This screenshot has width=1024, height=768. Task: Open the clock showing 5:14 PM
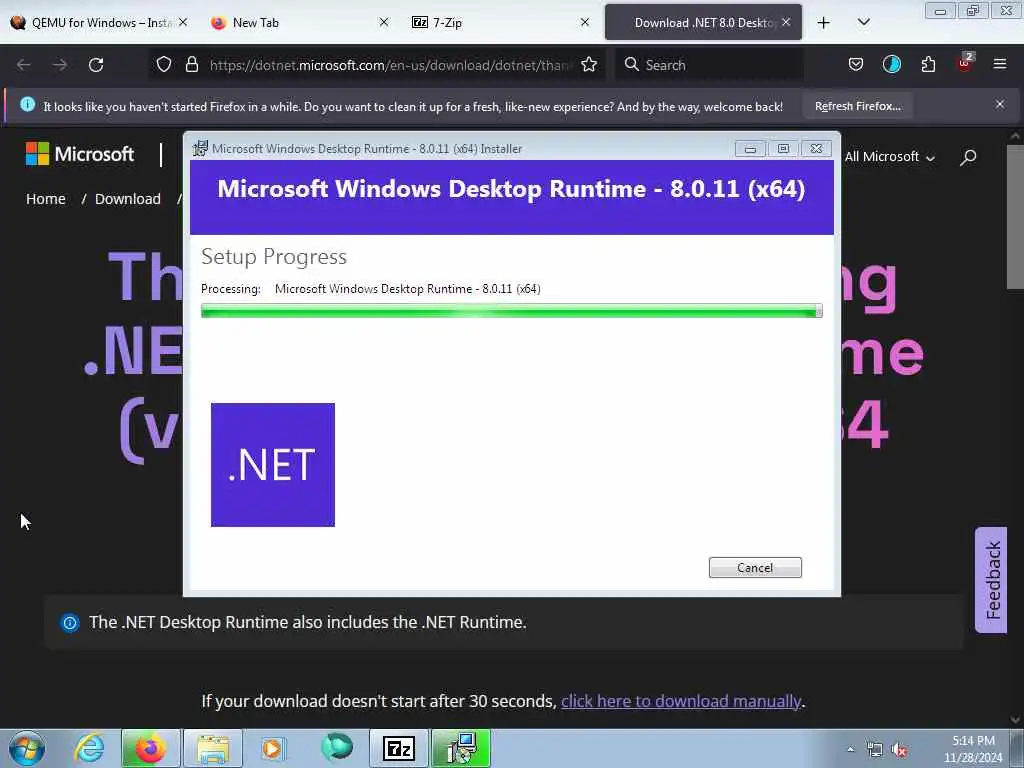pos(973,749)
